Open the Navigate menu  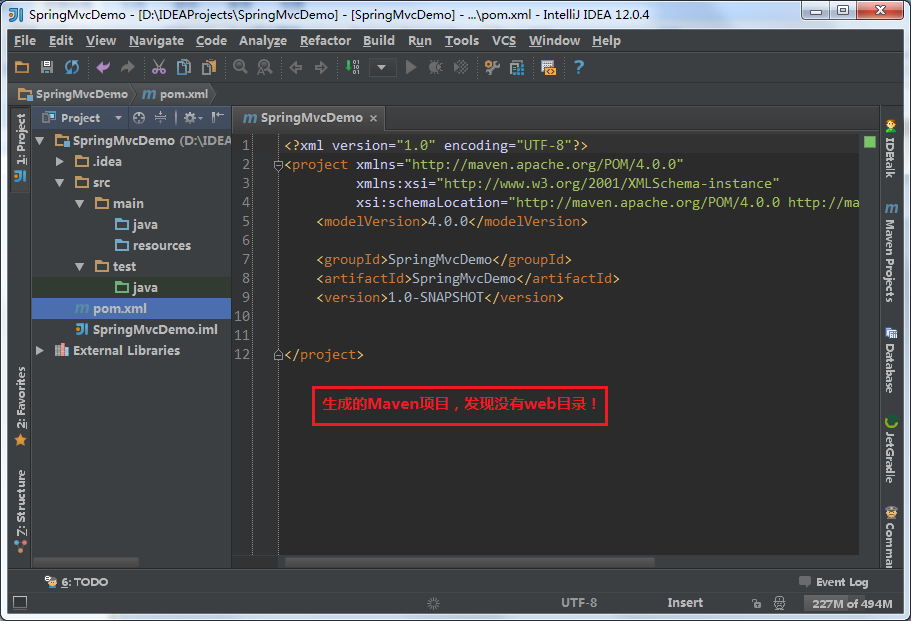[x=156, y=41]
